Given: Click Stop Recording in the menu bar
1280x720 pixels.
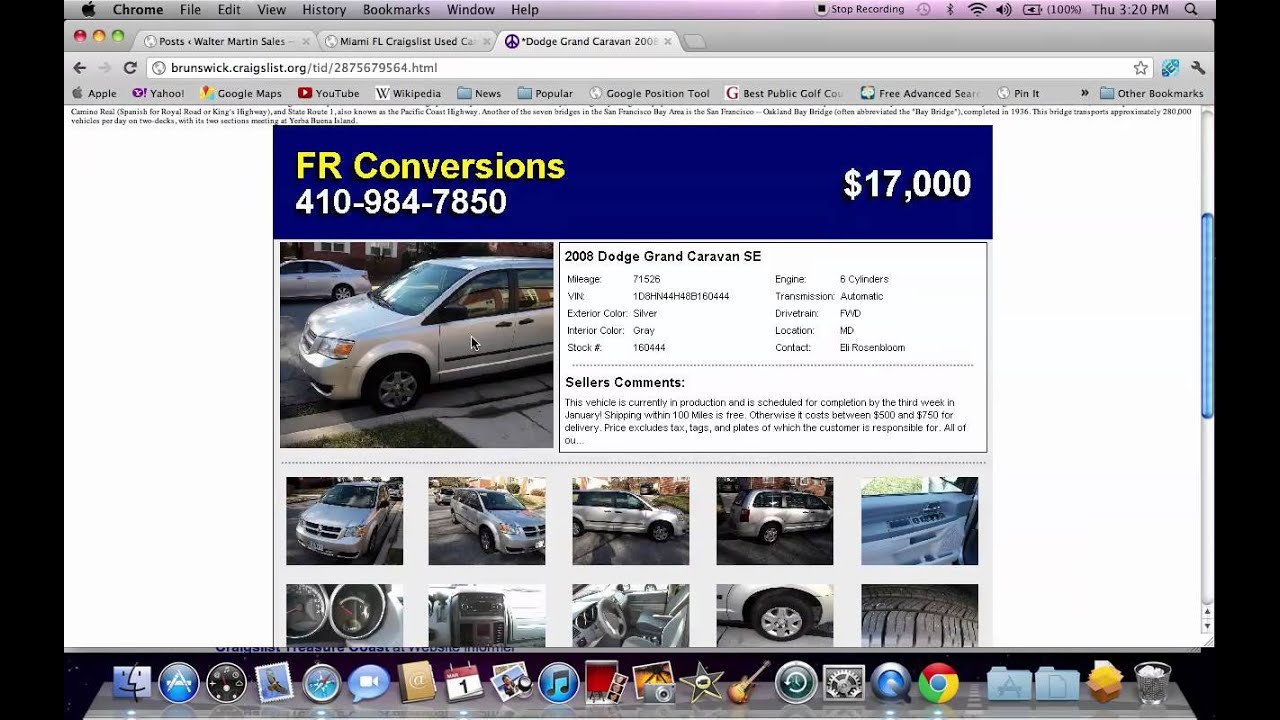Looking at the screenshot, I should [x=860, y=10].
